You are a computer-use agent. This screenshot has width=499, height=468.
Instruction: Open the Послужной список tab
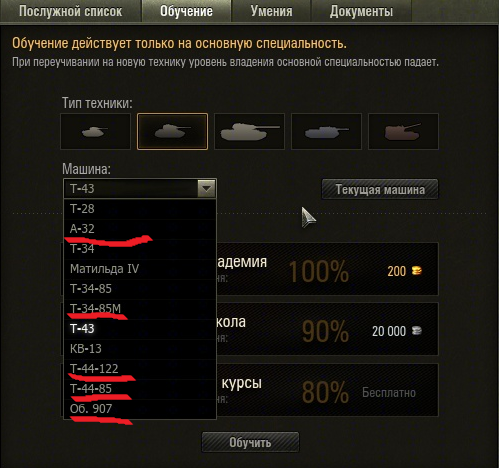pos(71,11)
